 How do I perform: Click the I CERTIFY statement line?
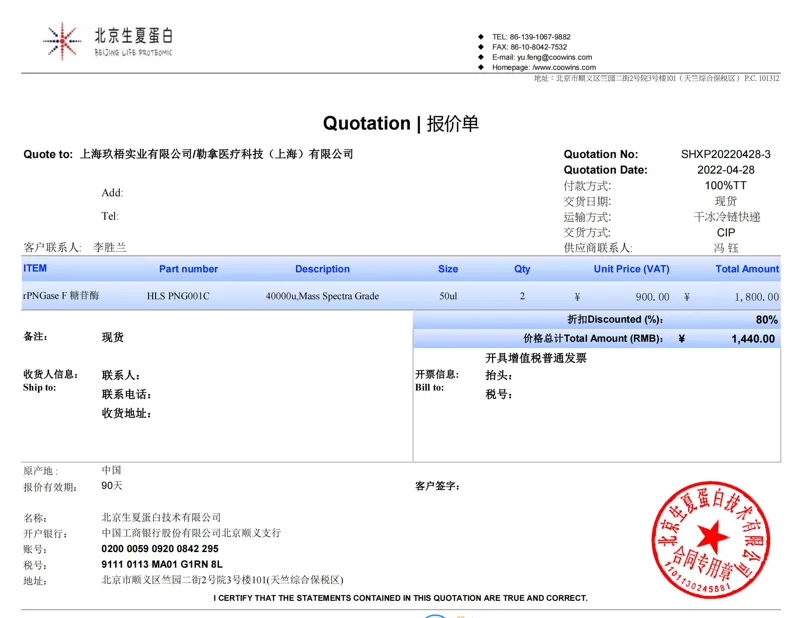click(x=401, y=598)
